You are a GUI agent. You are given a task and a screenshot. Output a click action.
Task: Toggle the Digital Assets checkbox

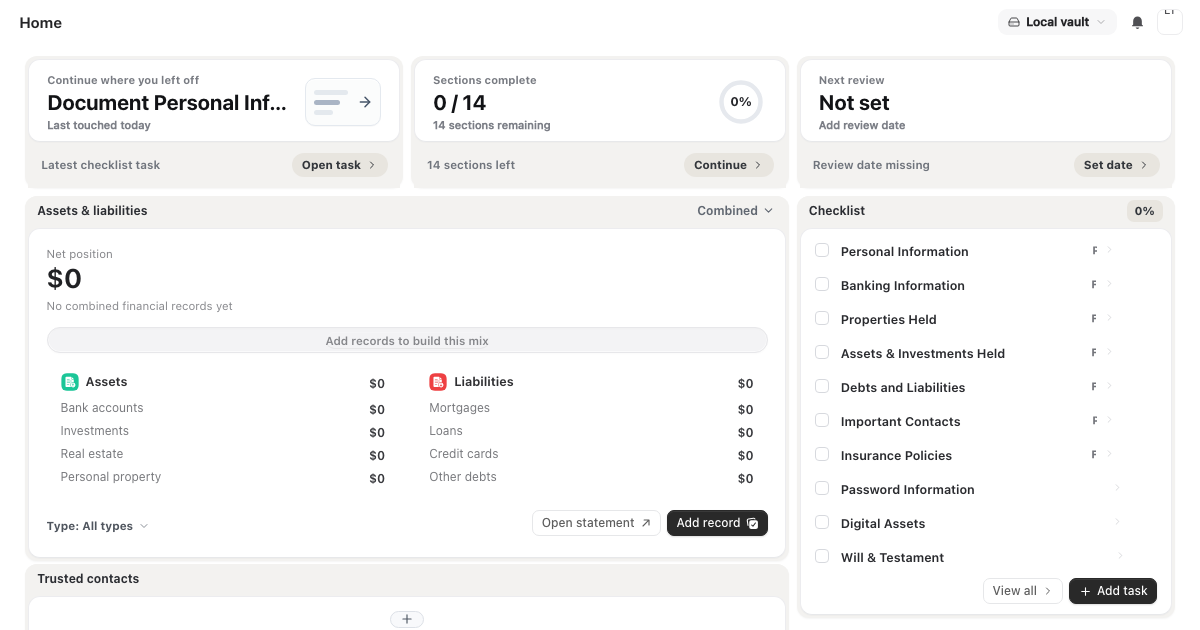pyautogui.click(x=822, y=523)
